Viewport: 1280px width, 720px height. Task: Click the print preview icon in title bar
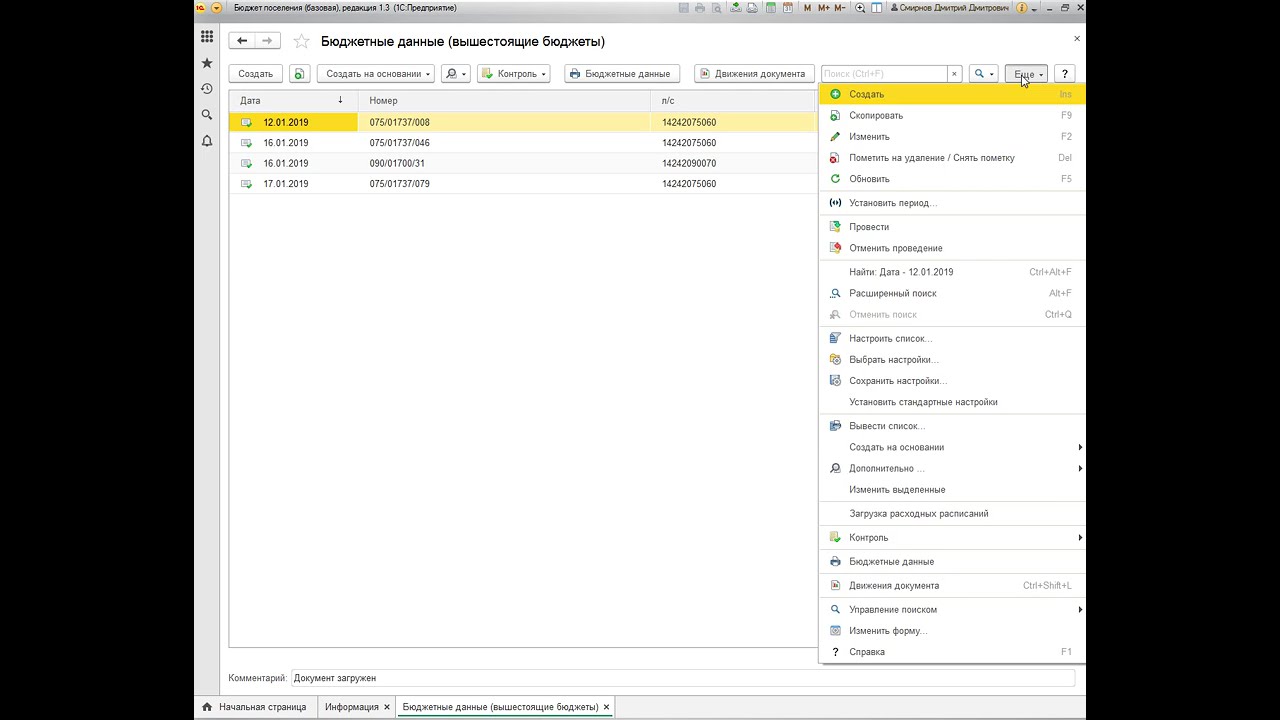tap(717, 8)
